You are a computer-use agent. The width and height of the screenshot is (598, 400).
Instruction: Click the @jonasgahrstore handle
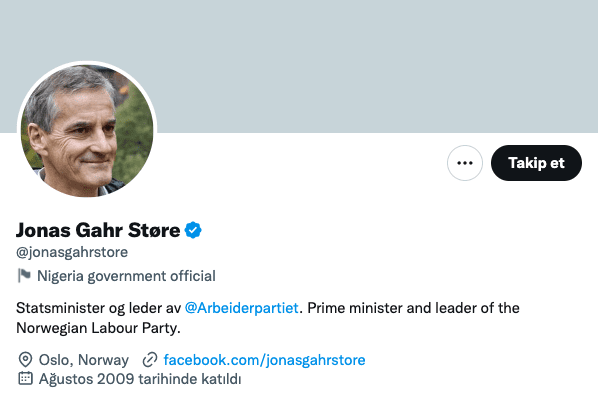tap(72, 252)
